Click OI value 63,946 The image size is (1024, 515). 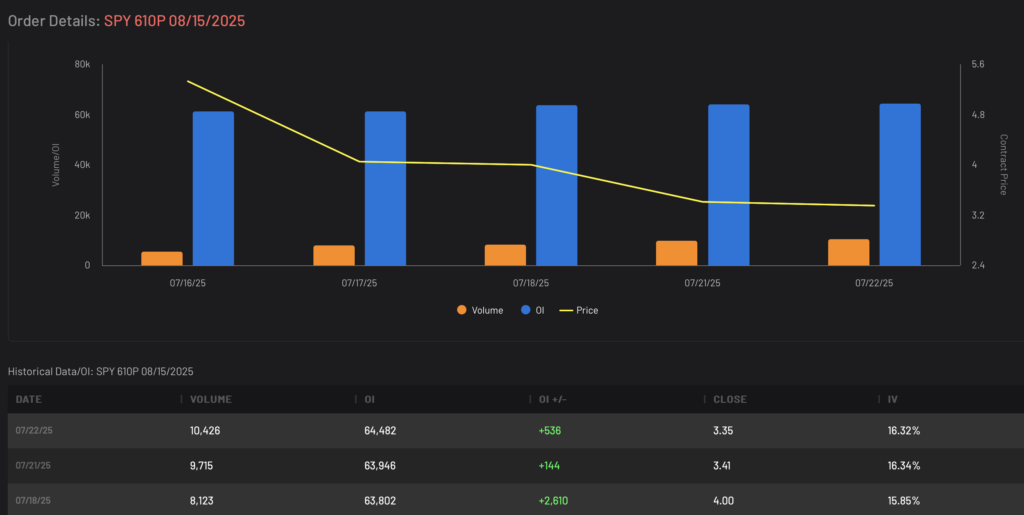tap(380, 466)
